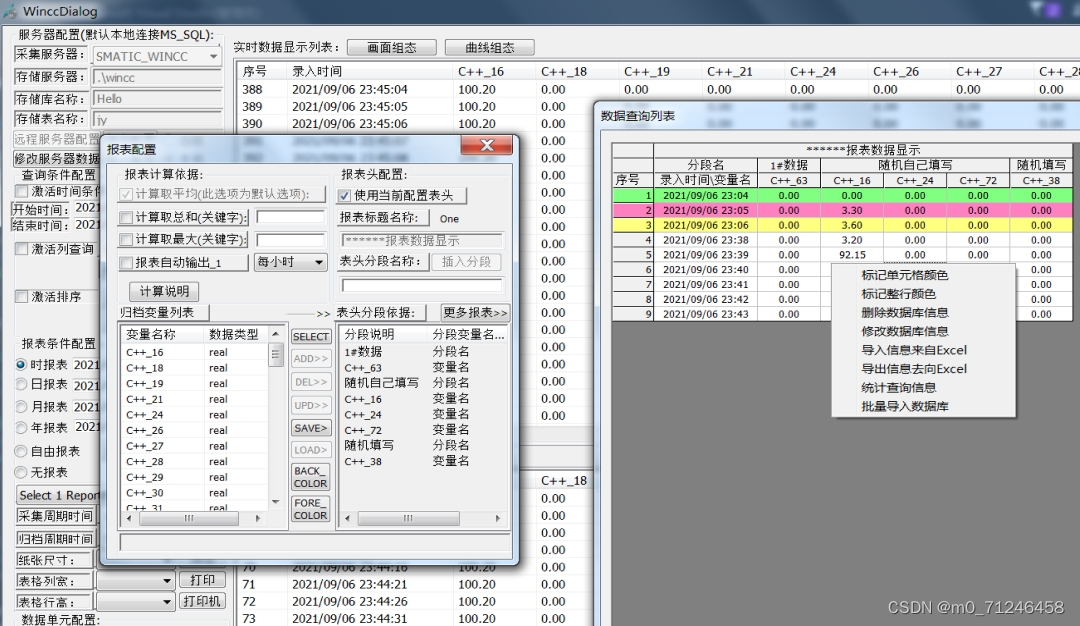
Task: Select the 时报表 radio button
Action: (x=21, y=364)
